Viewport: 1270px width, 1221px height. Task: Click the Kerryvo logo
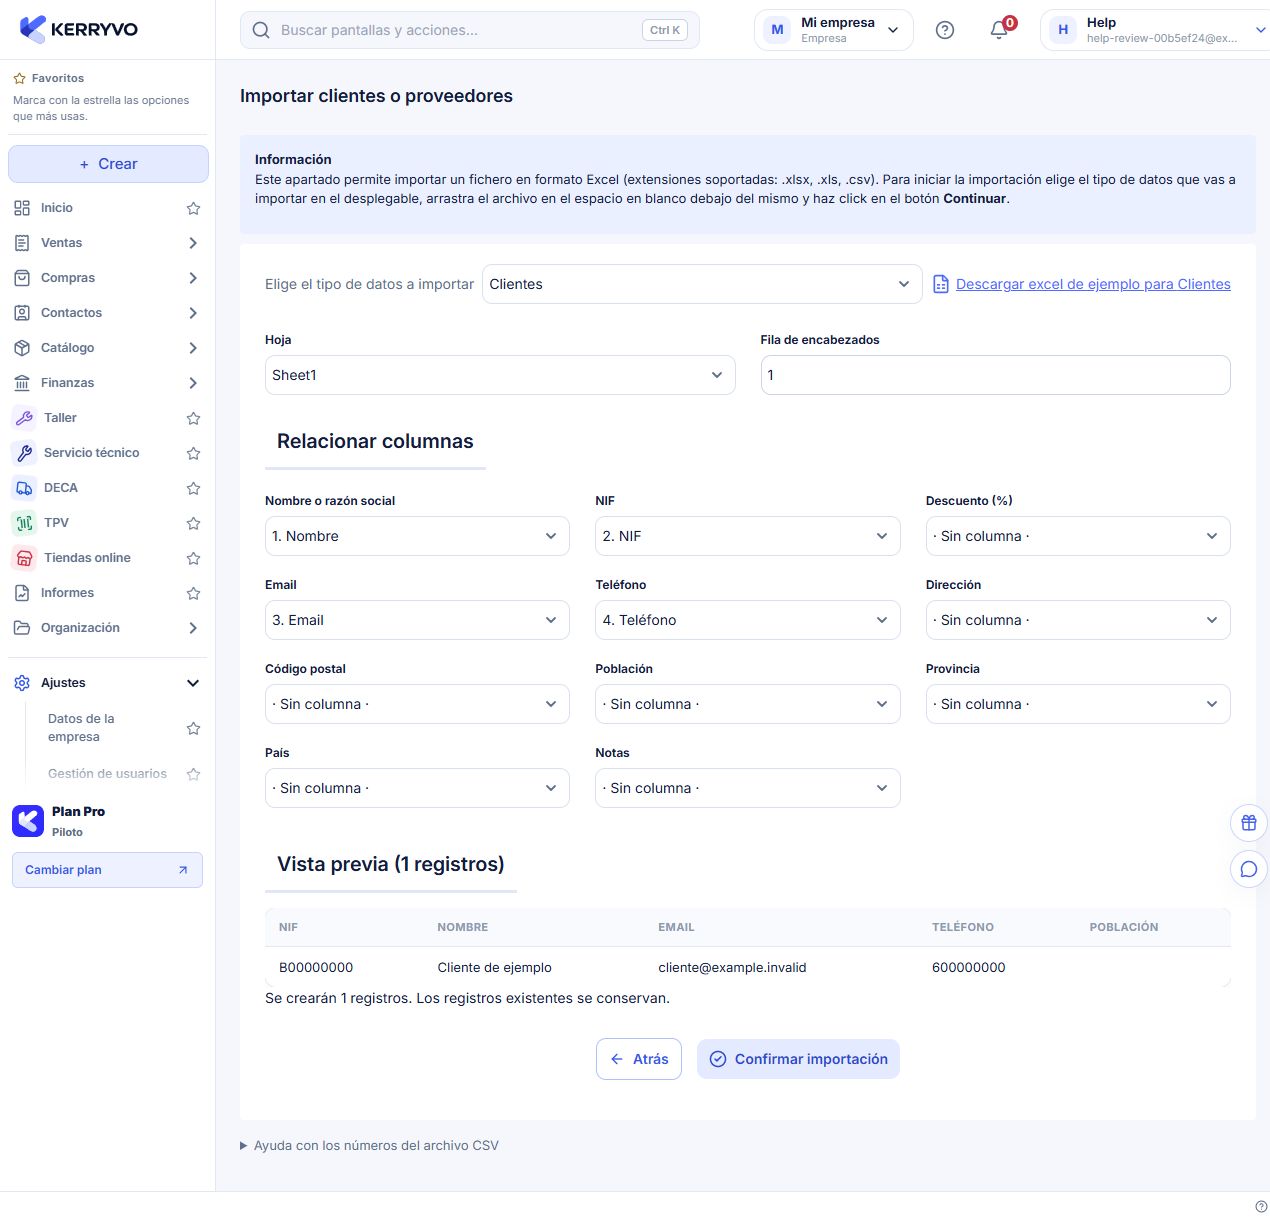pyautogui.click(x=79, y=29)
